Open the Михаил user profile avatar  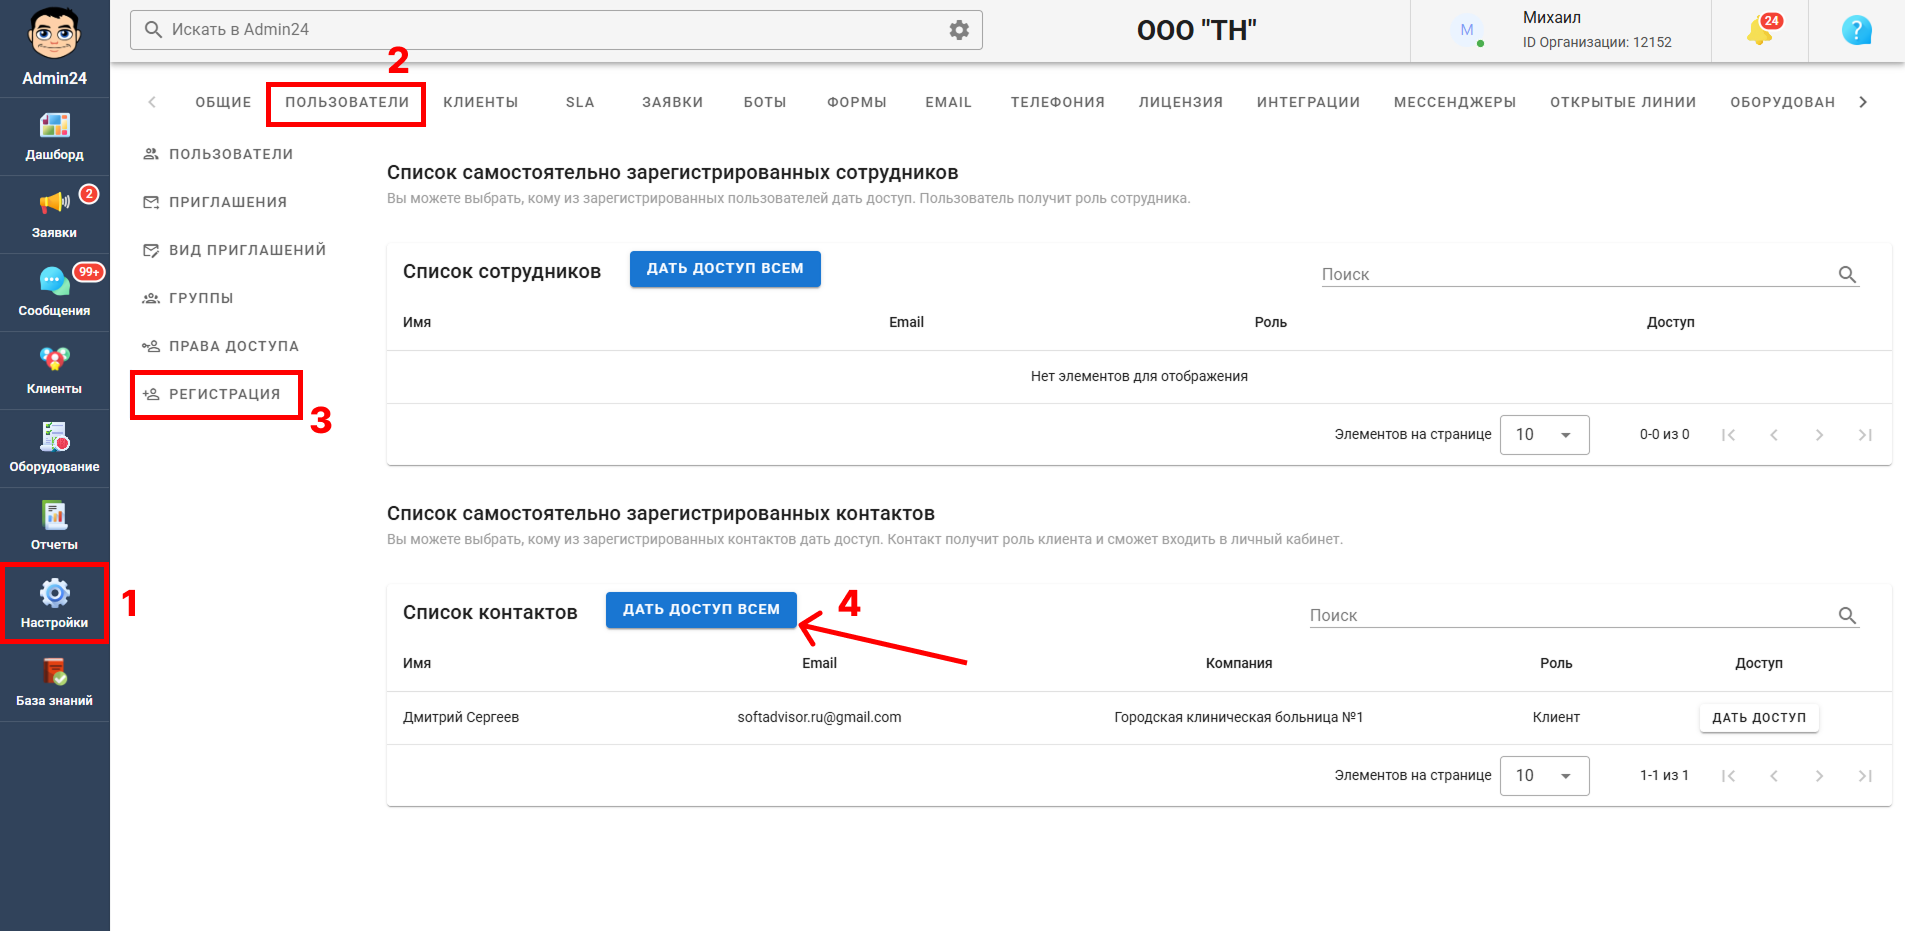coord(1466,31)
